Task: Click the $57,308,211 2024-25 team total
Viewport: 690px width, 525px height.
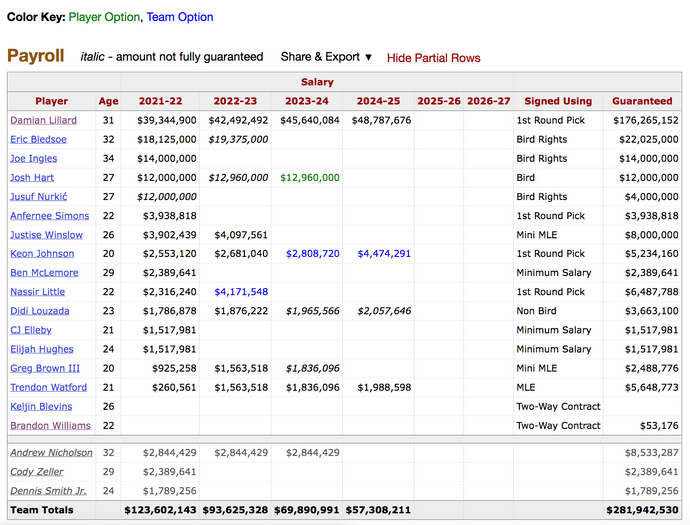Action: coord(378,510)
